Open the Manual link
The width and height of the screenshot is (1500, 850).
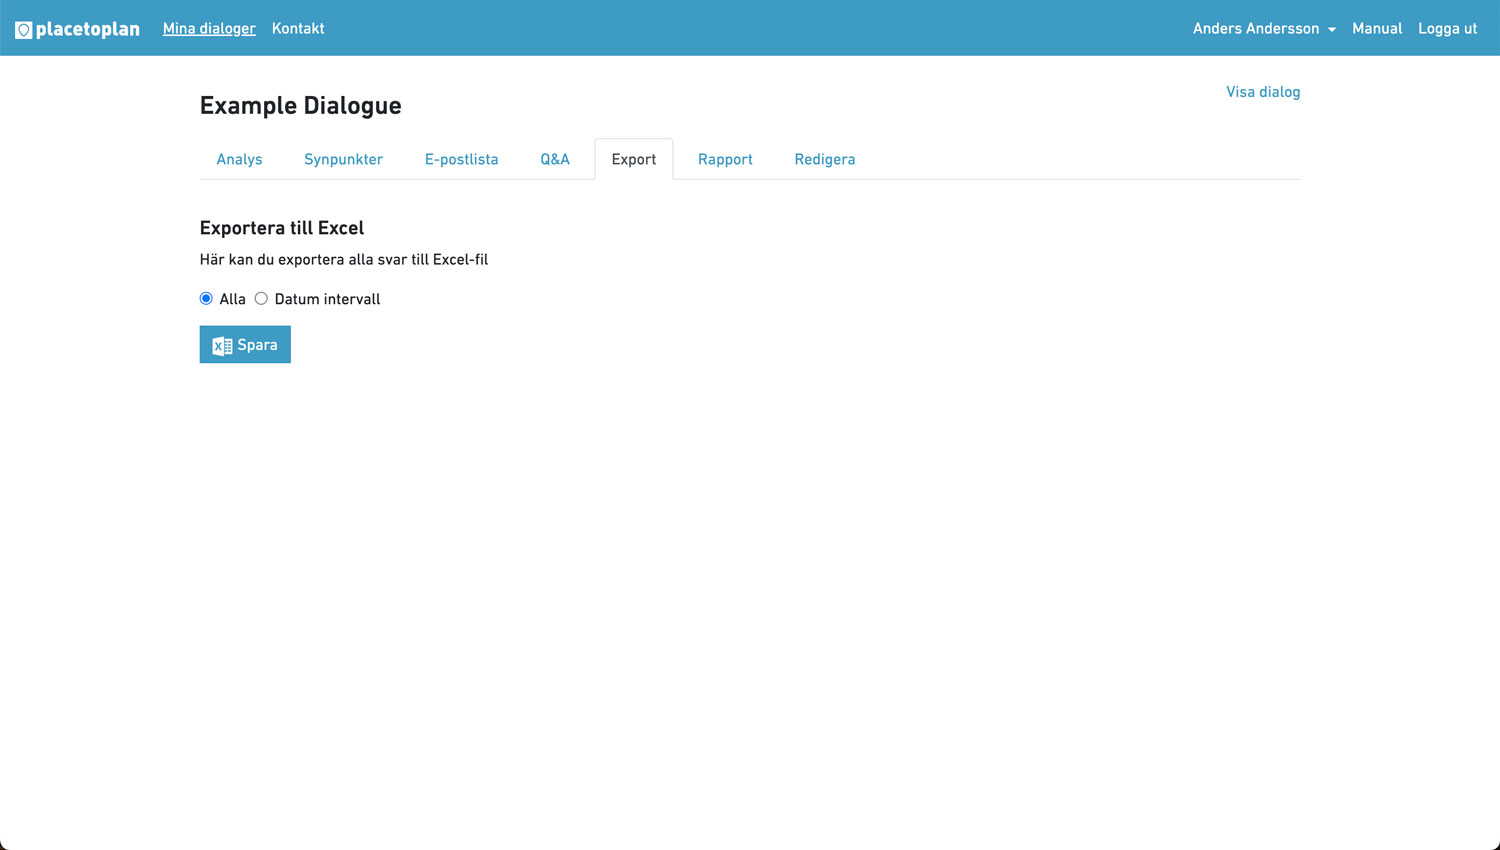1377,29
